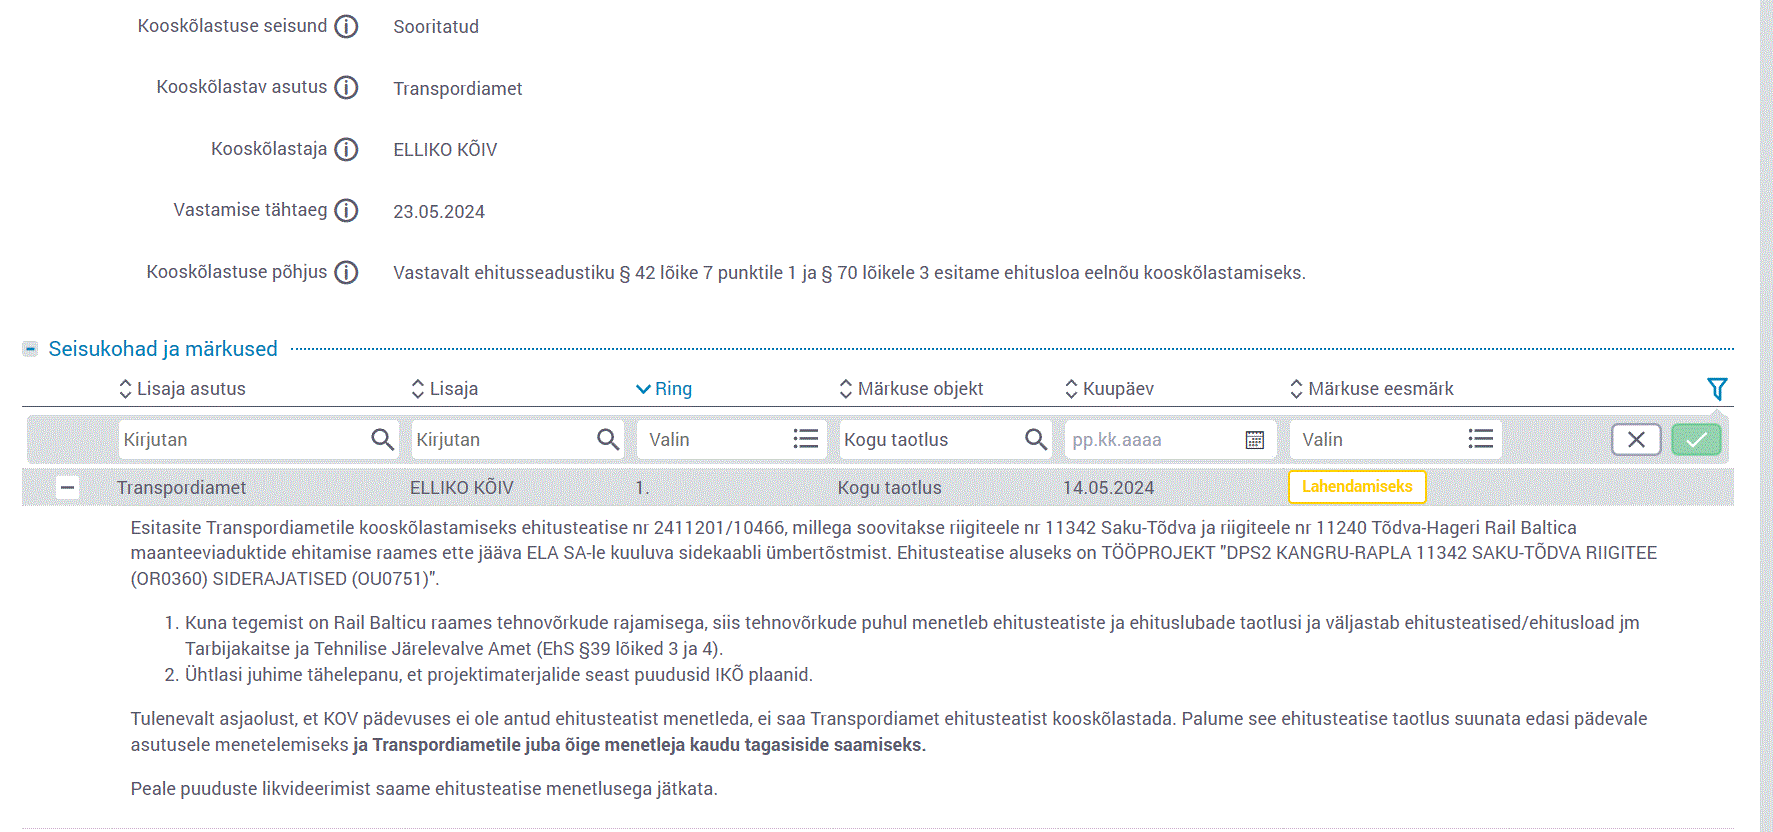Screen dimensions: 1773x832
Task: Open calendar picker in Kuupäev filter
Action: (x=1255, y=439)
